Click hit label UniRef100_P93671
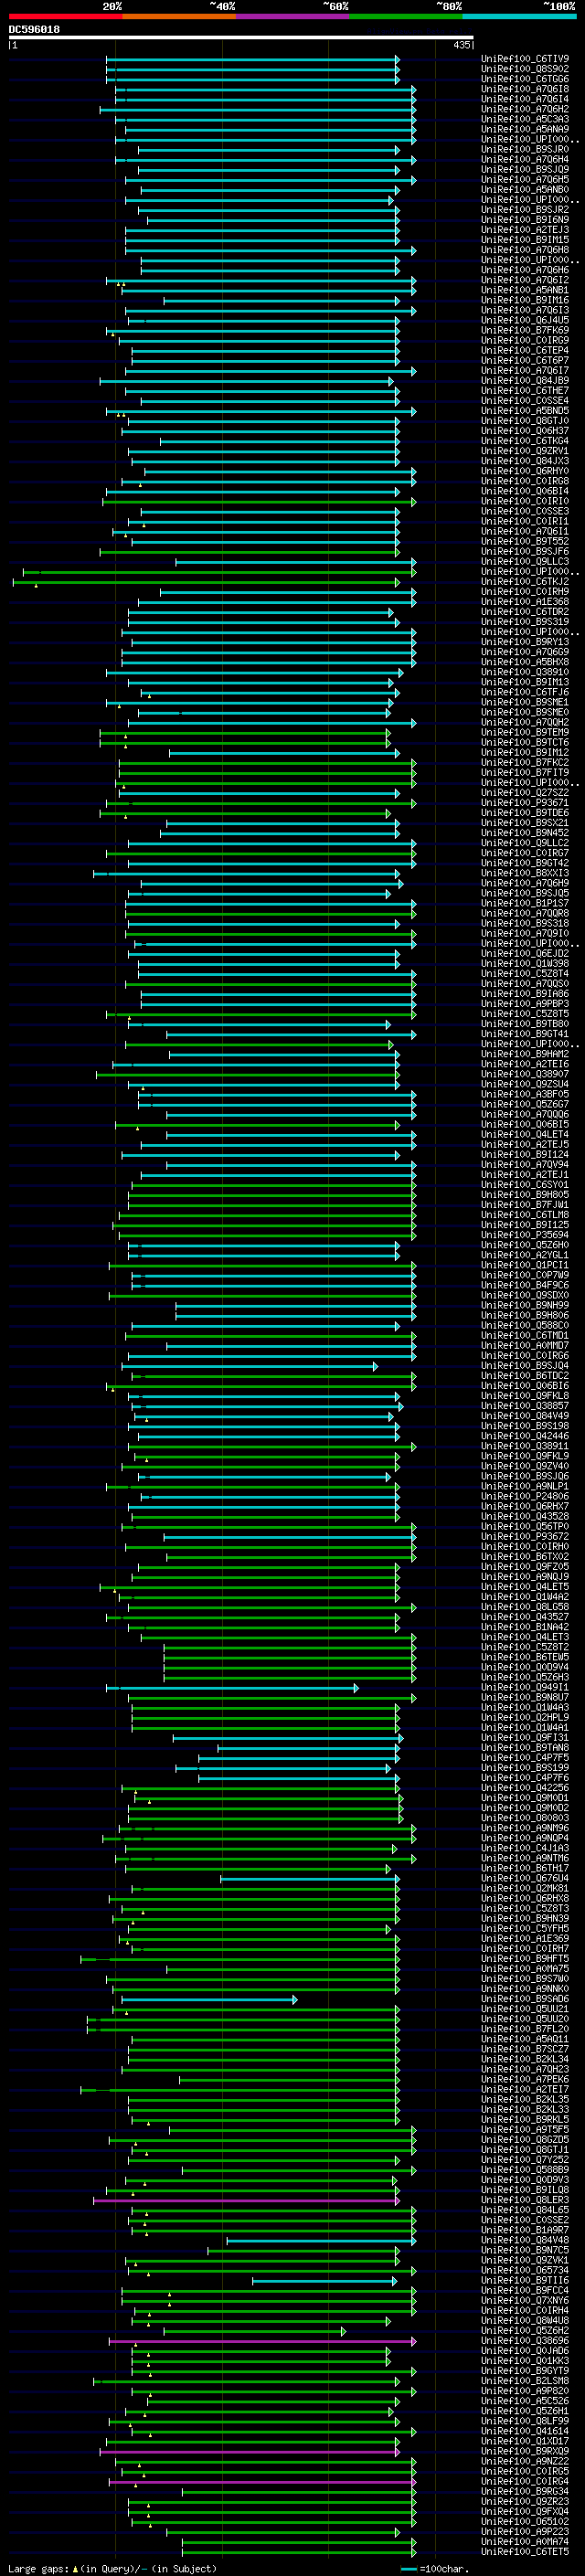Screen dimensions: 585x2576 (x=525, y=803)
